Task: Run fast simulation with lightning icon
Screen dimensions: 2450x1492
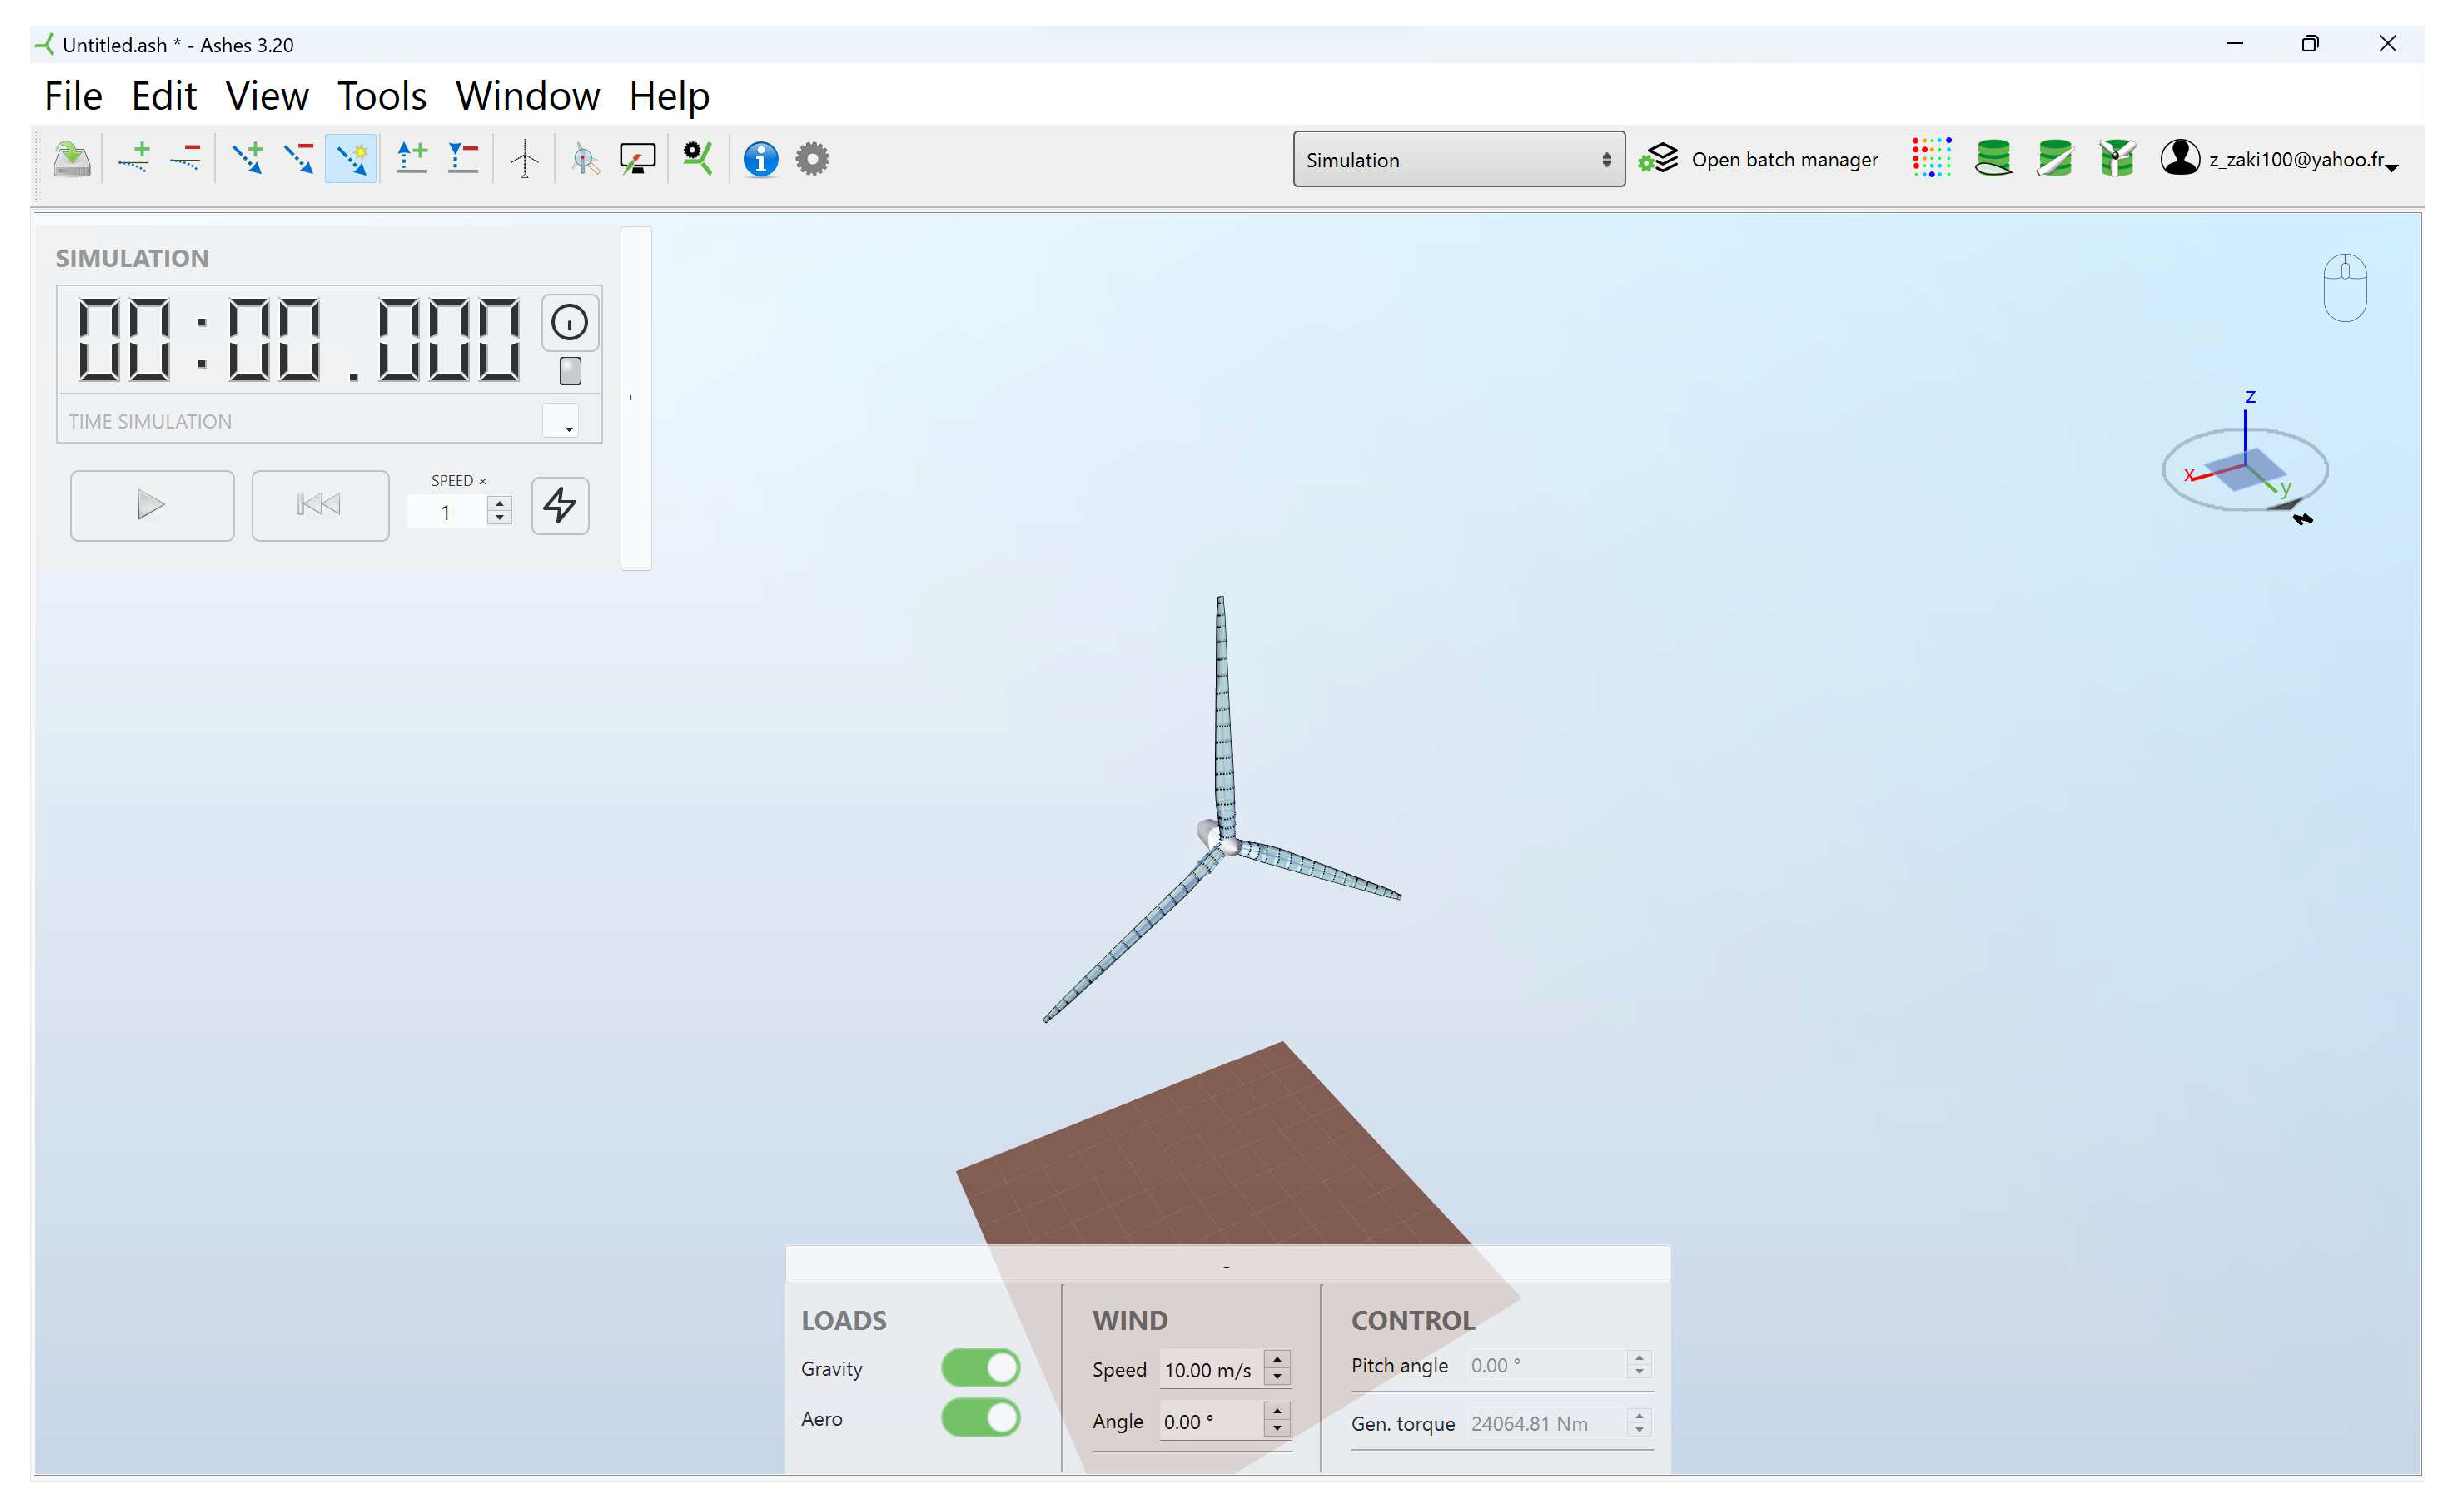Action: pyautogui.click(x=560, y=506)
